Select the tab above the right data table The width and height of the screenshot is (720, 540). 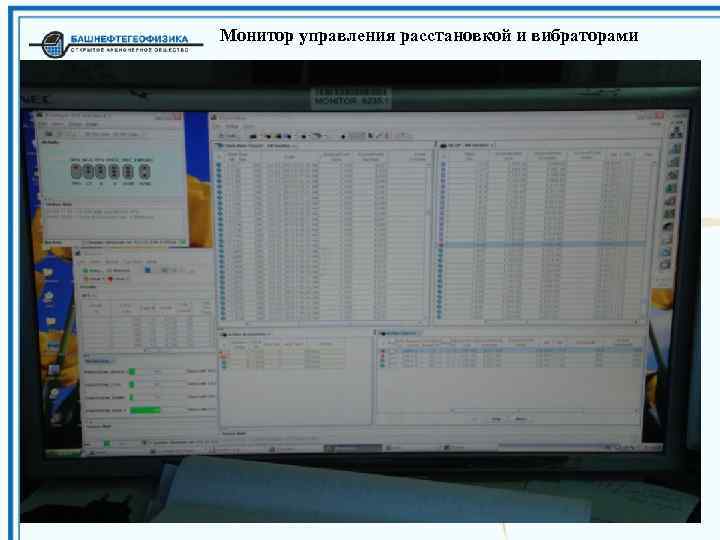click(467, 145)
